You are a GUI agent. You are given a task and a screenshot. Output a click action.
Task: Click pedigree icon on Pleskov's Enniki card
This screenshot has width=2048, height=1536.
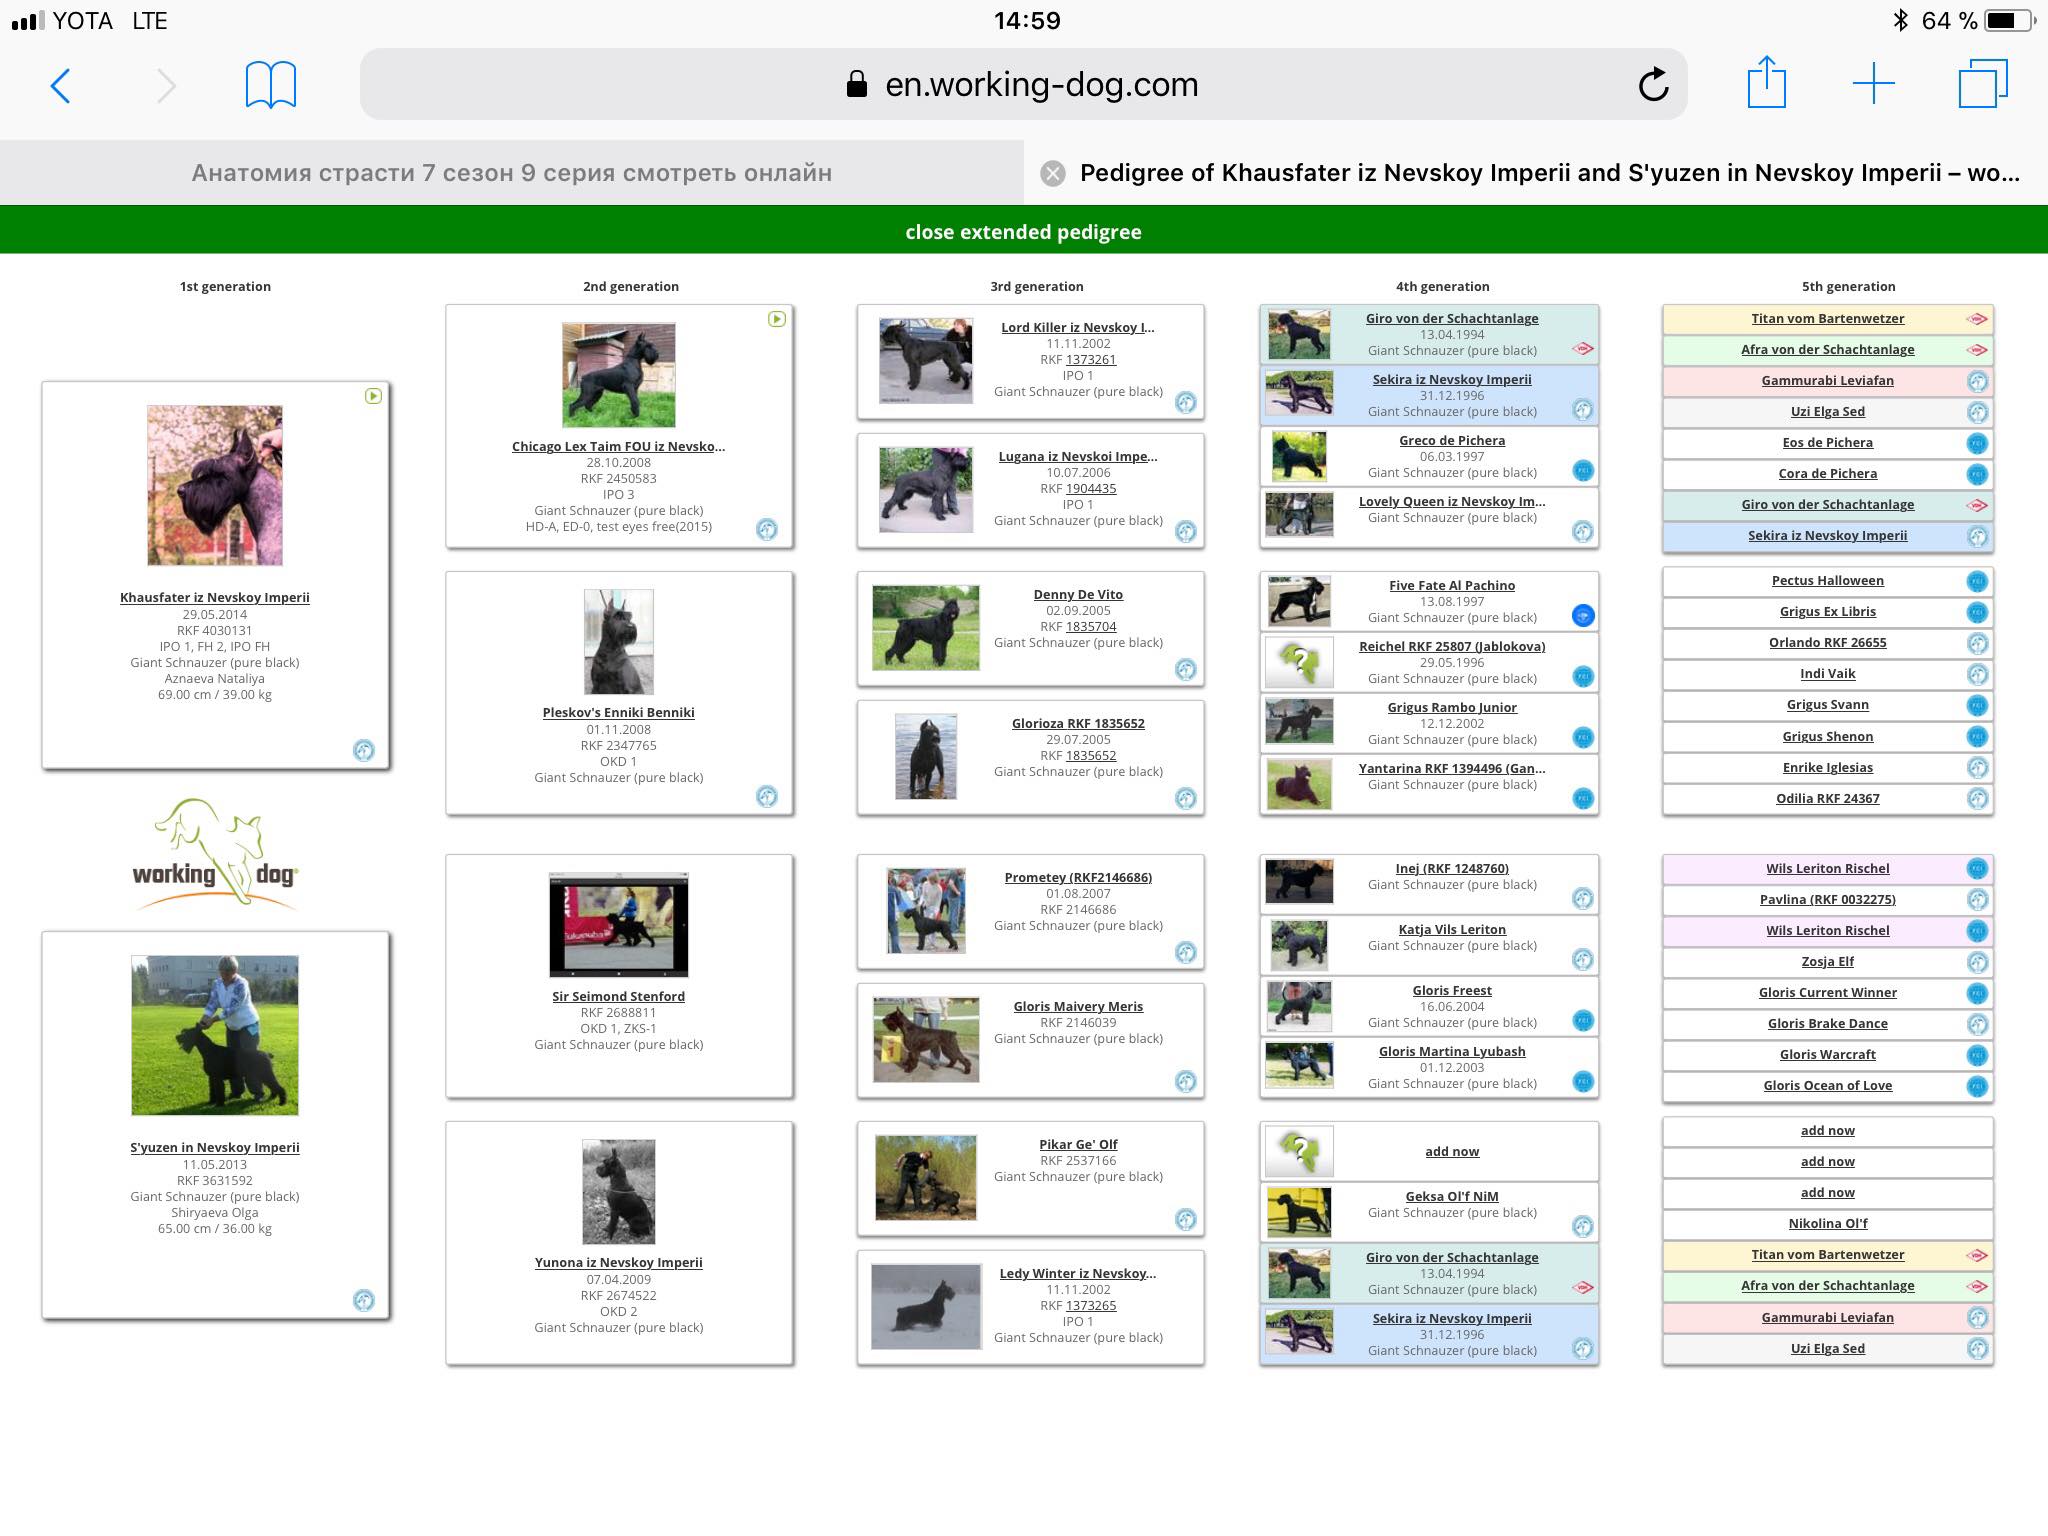coord(767,796)
